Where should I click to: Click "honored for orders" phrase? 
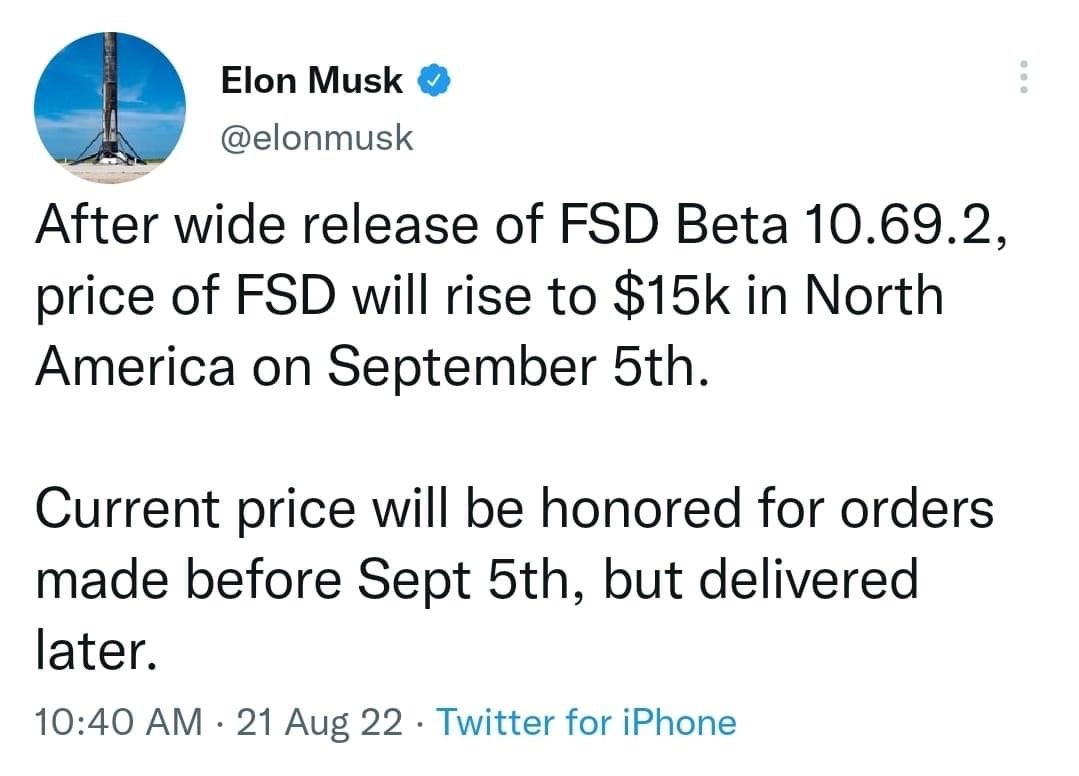[x=767, y=509]
